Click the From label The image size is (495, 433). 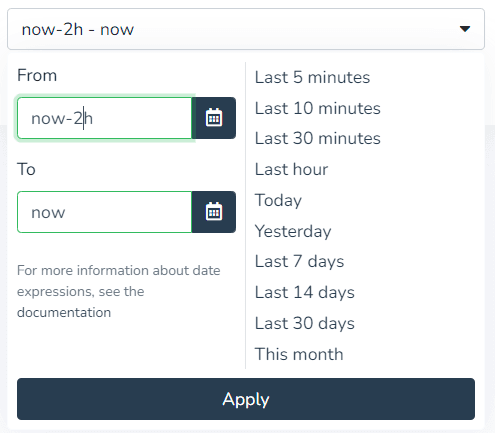37,75
